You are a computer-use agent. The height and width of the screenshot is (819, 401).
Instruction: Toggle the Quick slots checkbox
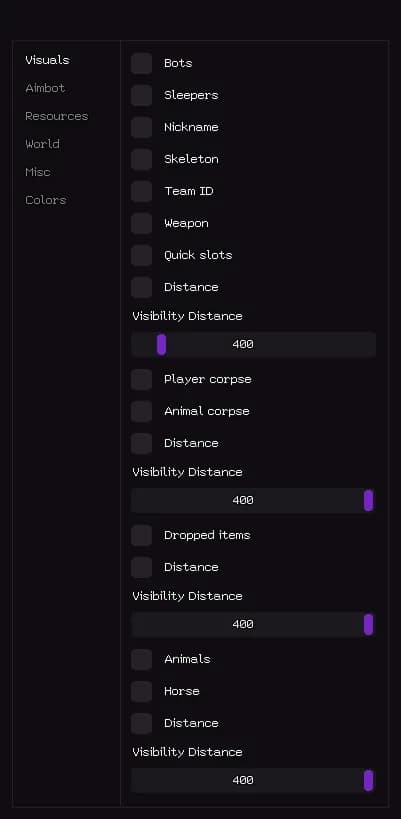coord(141,255)
